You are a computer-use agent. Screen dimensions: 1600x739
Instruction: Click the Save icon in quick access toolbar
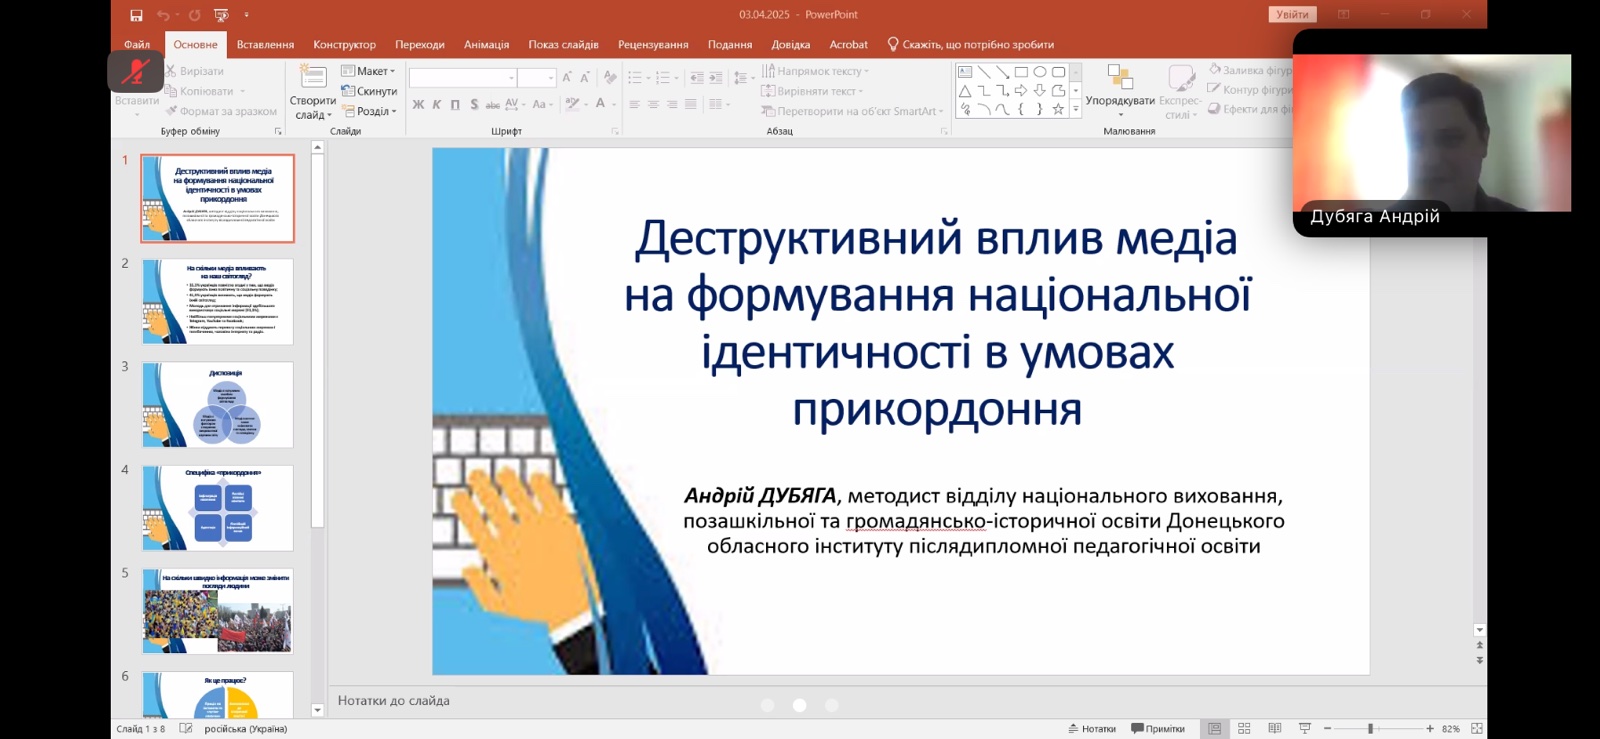pos(136,15)
